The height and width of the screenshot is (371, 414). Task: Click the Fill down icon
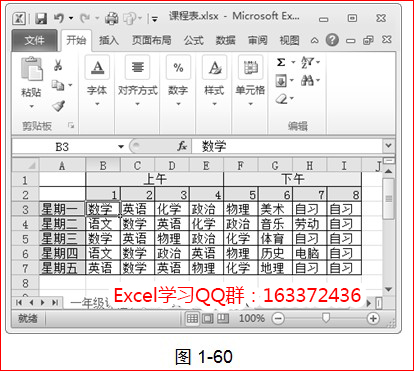coord(281,80)
